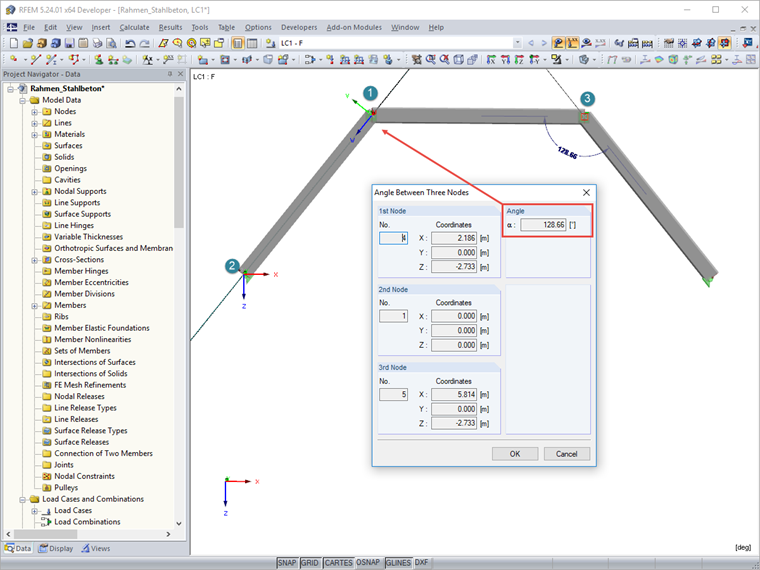Expand the Lines tree folder

tap(34, 124)
